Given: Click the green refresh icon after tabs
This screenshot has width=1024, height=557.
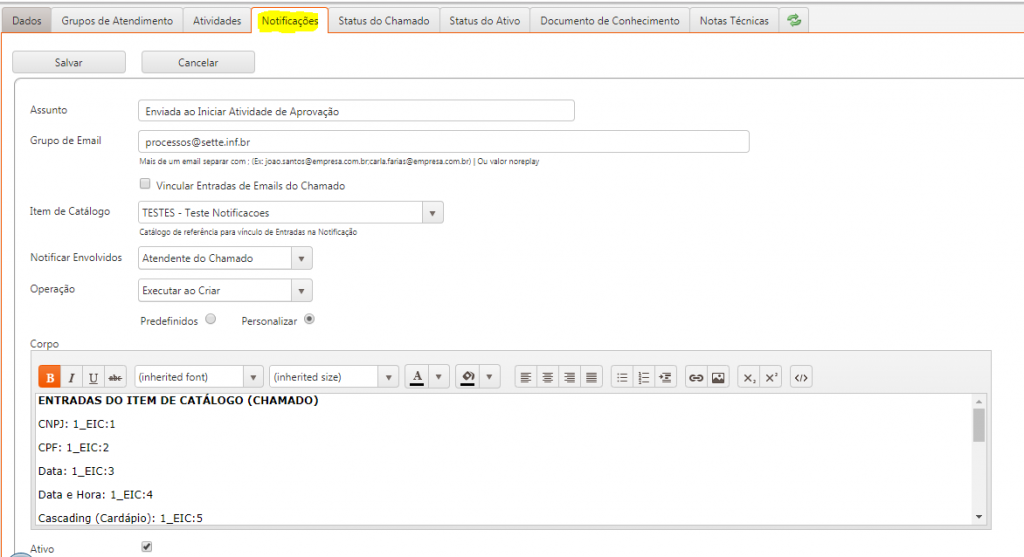Looking at the screenshot, I should [794, 20].
